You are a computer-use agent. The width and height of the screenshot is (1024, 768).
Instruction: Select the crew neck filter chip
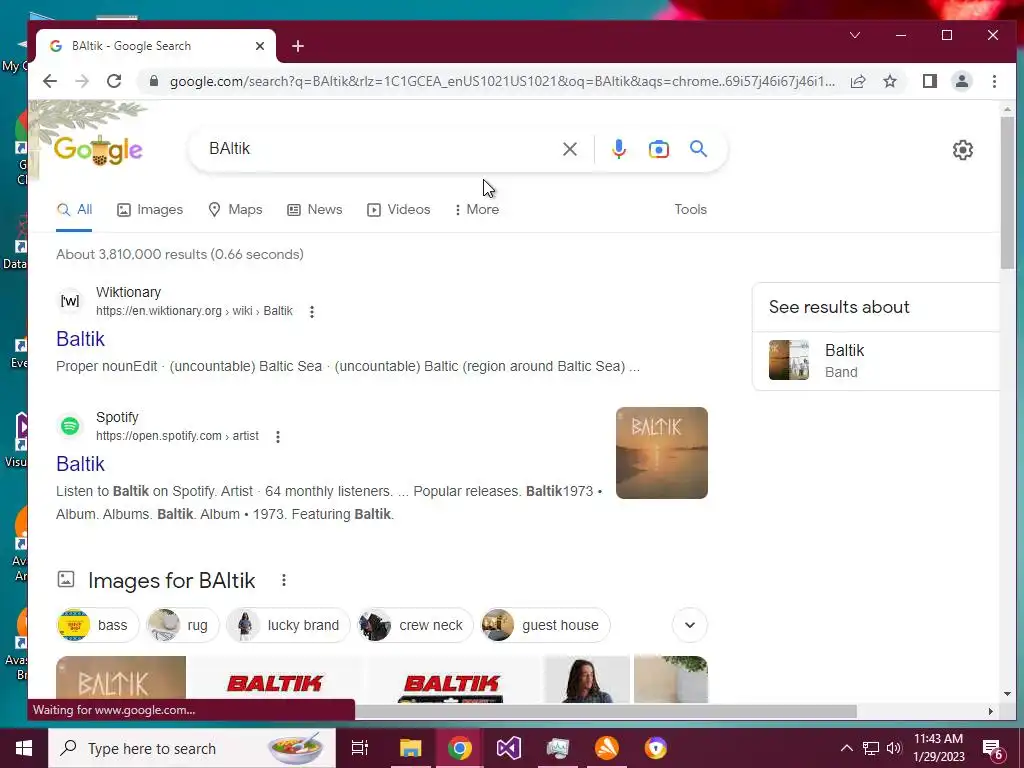coord(415,625)
